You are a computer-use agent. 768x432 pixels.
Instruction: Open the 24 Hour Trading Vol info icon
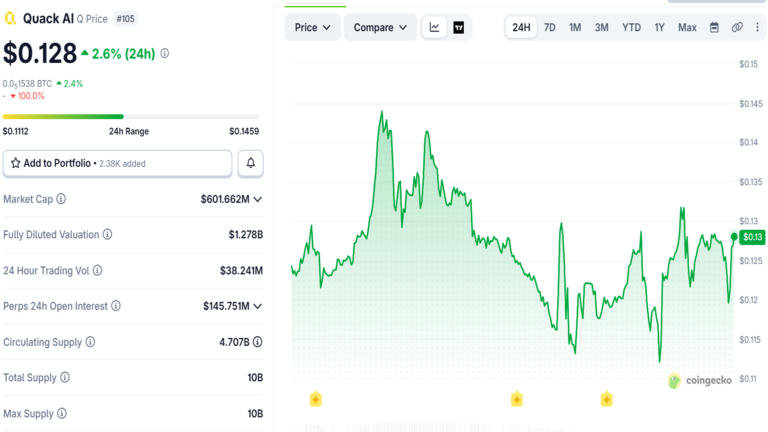click(x=97, y=270)
